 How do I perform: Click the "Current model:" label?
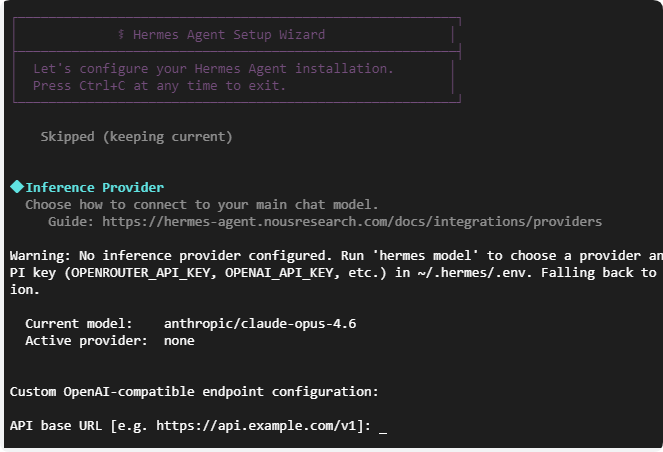[78, 323]
